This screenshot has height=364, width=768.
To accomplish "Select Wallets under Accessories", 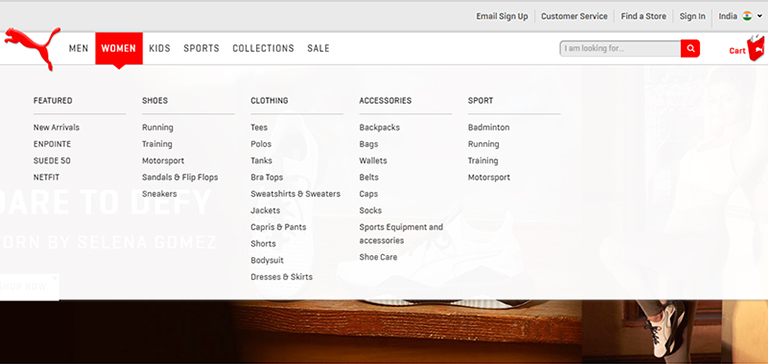I will click(x=373, y=161).
